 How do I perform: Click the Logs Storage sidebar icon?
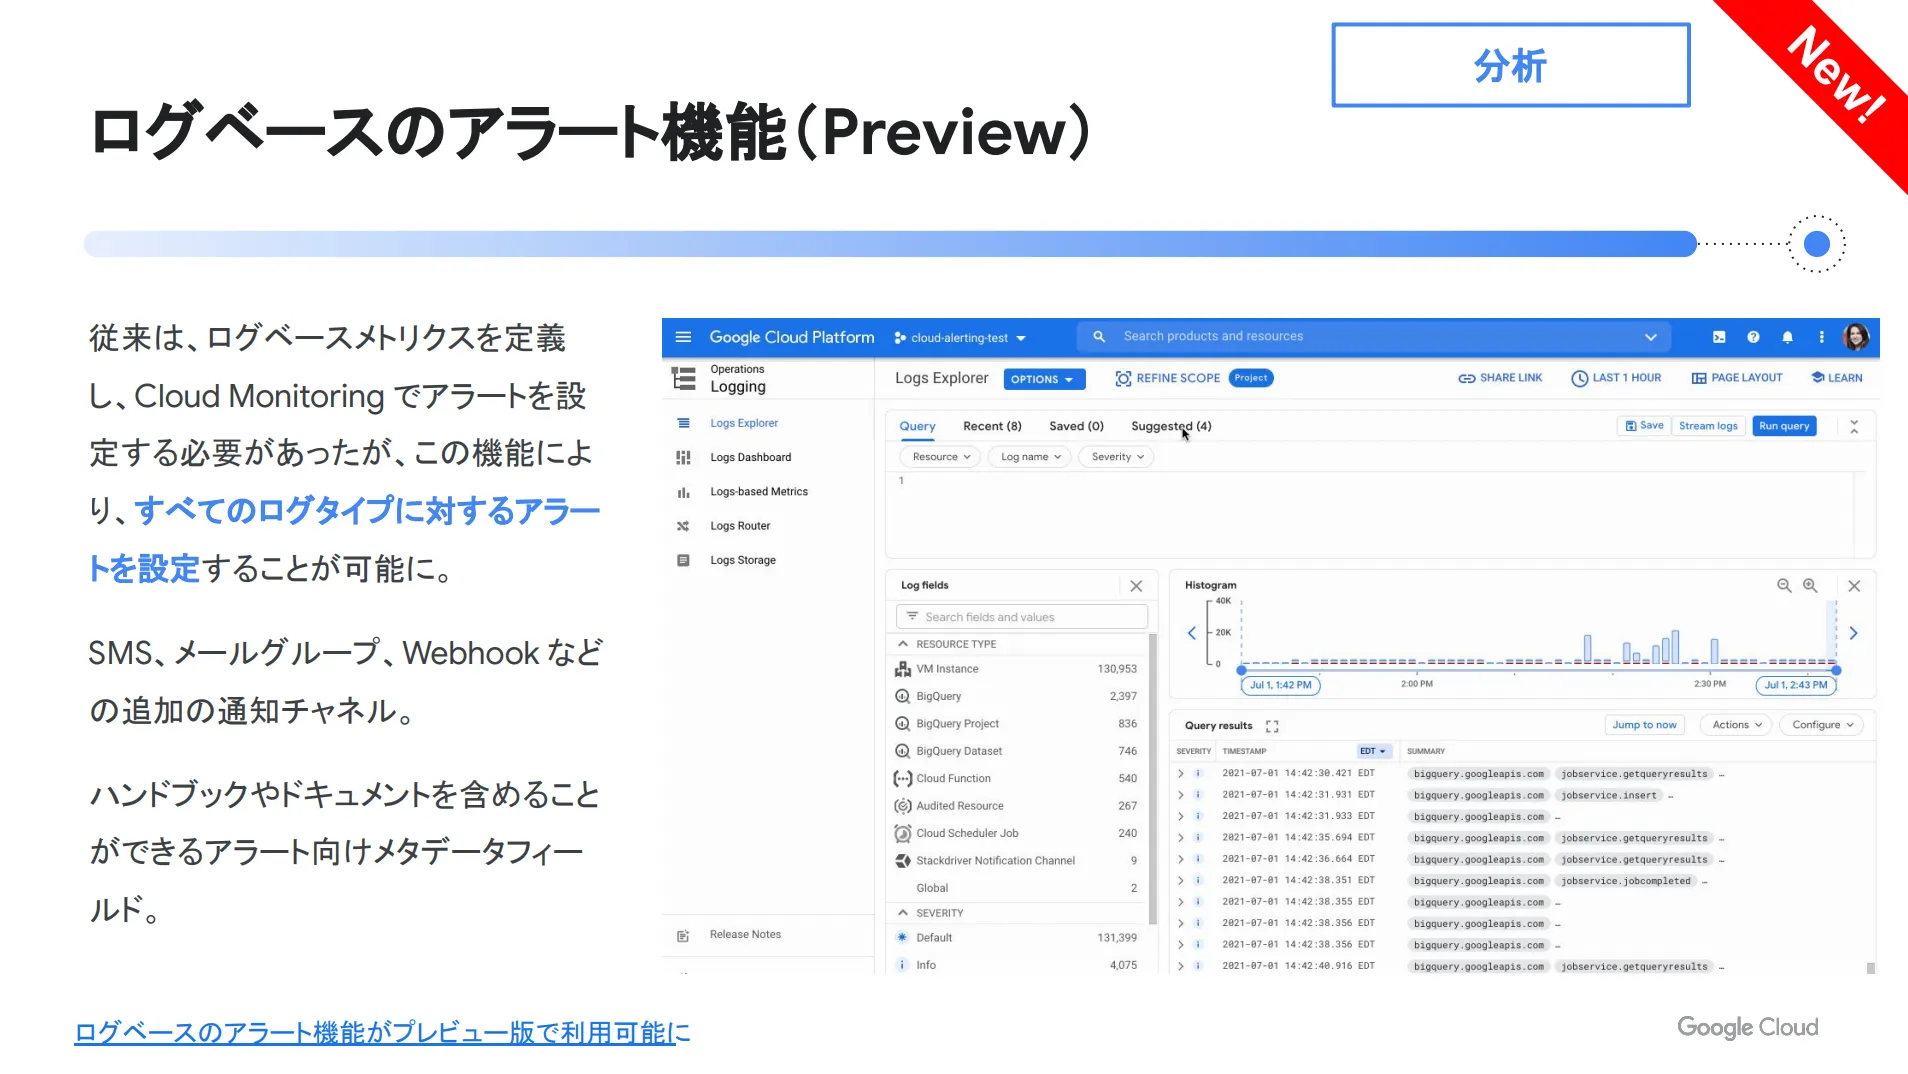[683, 560]
